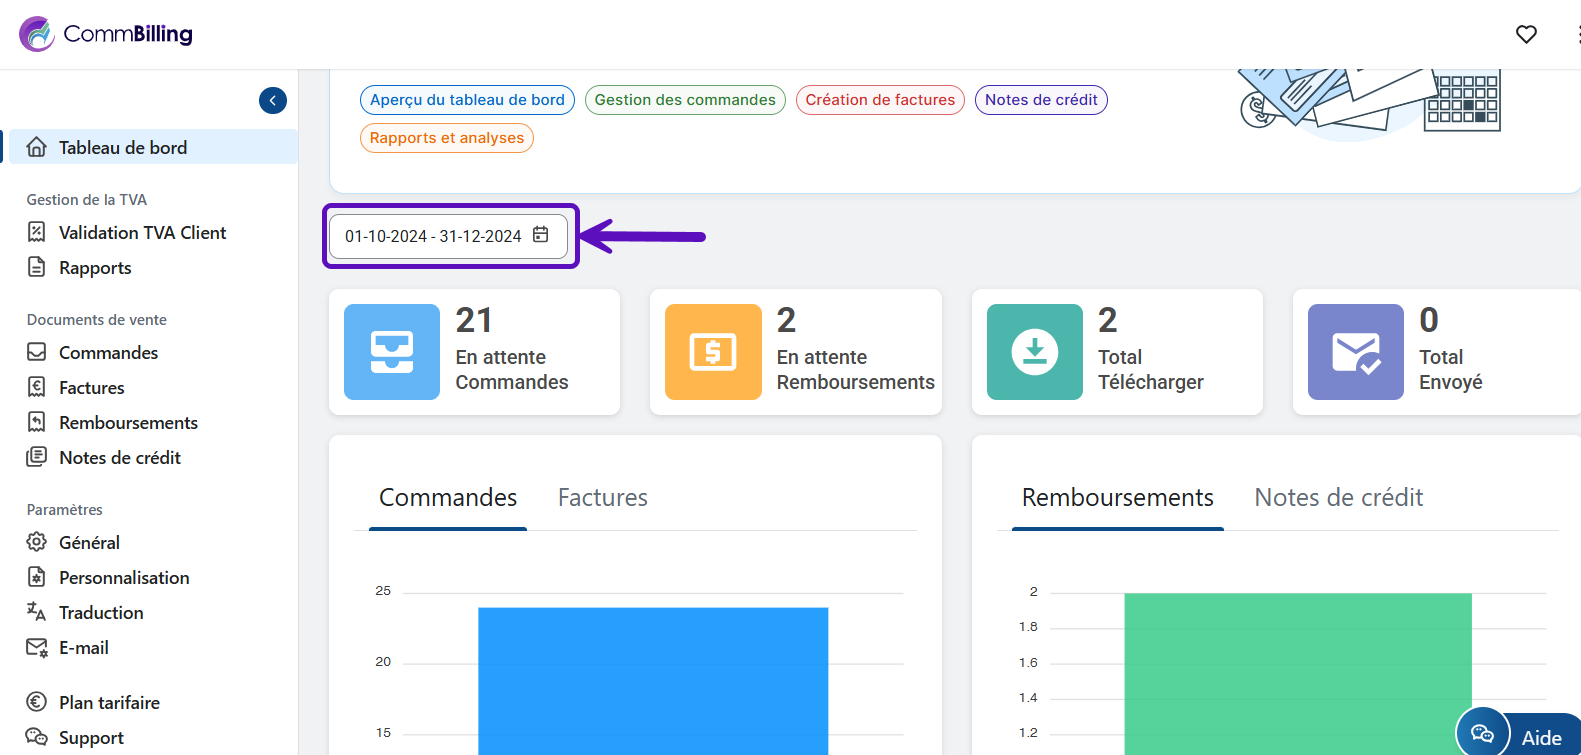The image size is (1581, 755).
Task: Open the calendar icon in date range
Action: pyautogui.click(x=541, y=235)
